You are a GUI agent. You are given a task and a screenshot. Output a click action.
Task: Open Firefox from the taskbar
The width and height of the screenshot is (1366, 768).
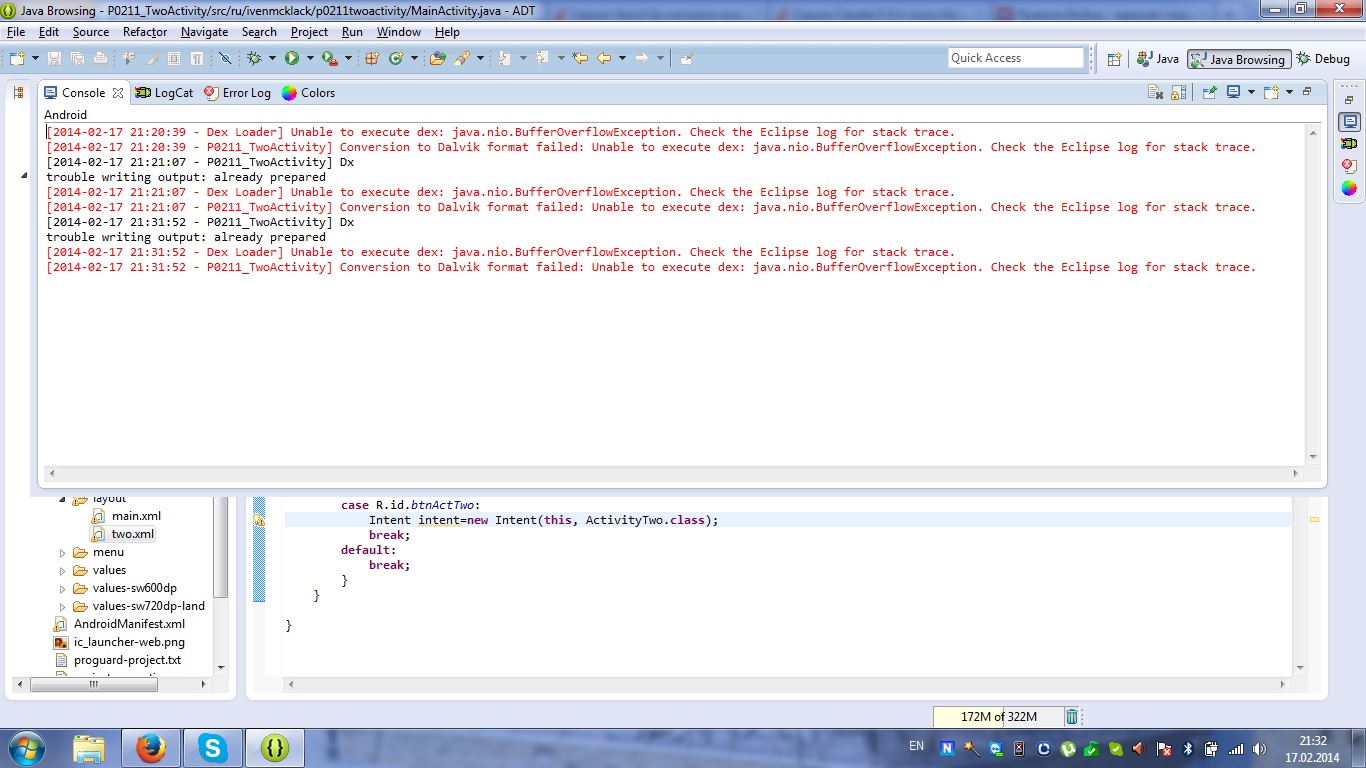coord(151,748)
